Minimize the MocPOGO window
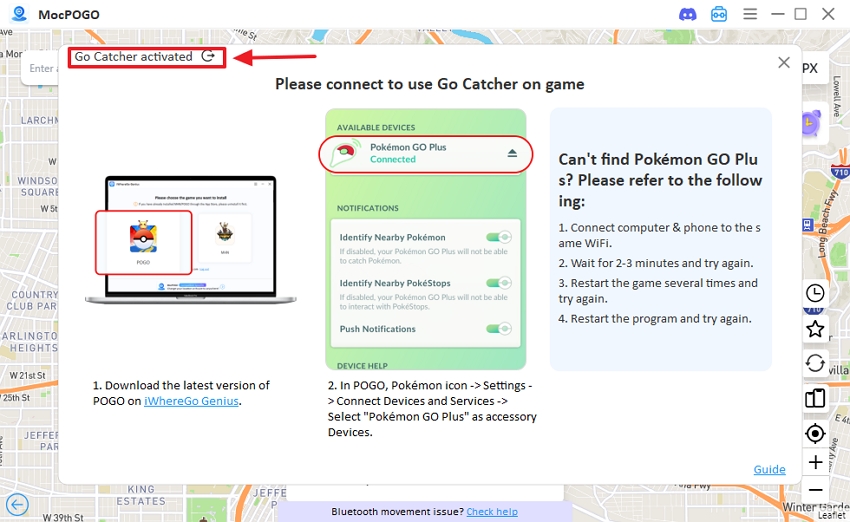 click(x=778, y=14)
